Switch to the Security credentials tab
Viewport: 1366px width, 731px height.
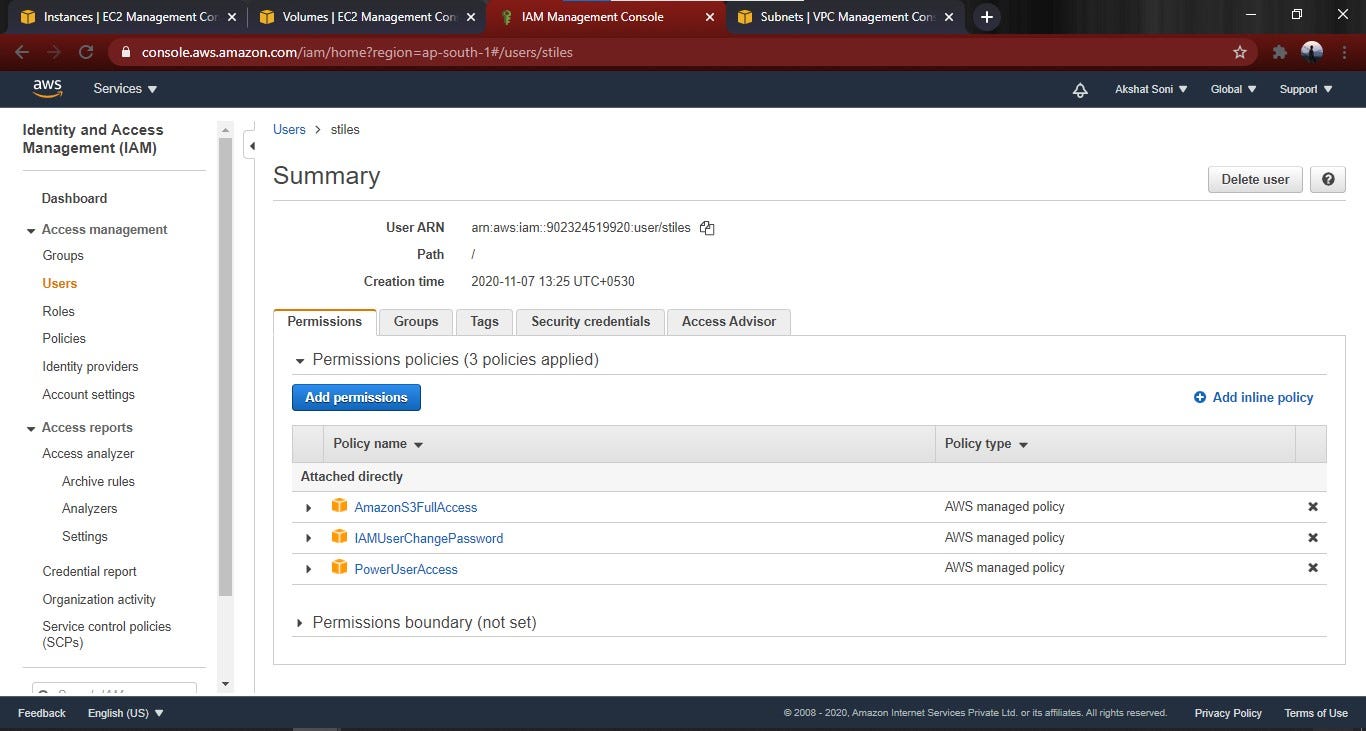[x=590, y=322]
